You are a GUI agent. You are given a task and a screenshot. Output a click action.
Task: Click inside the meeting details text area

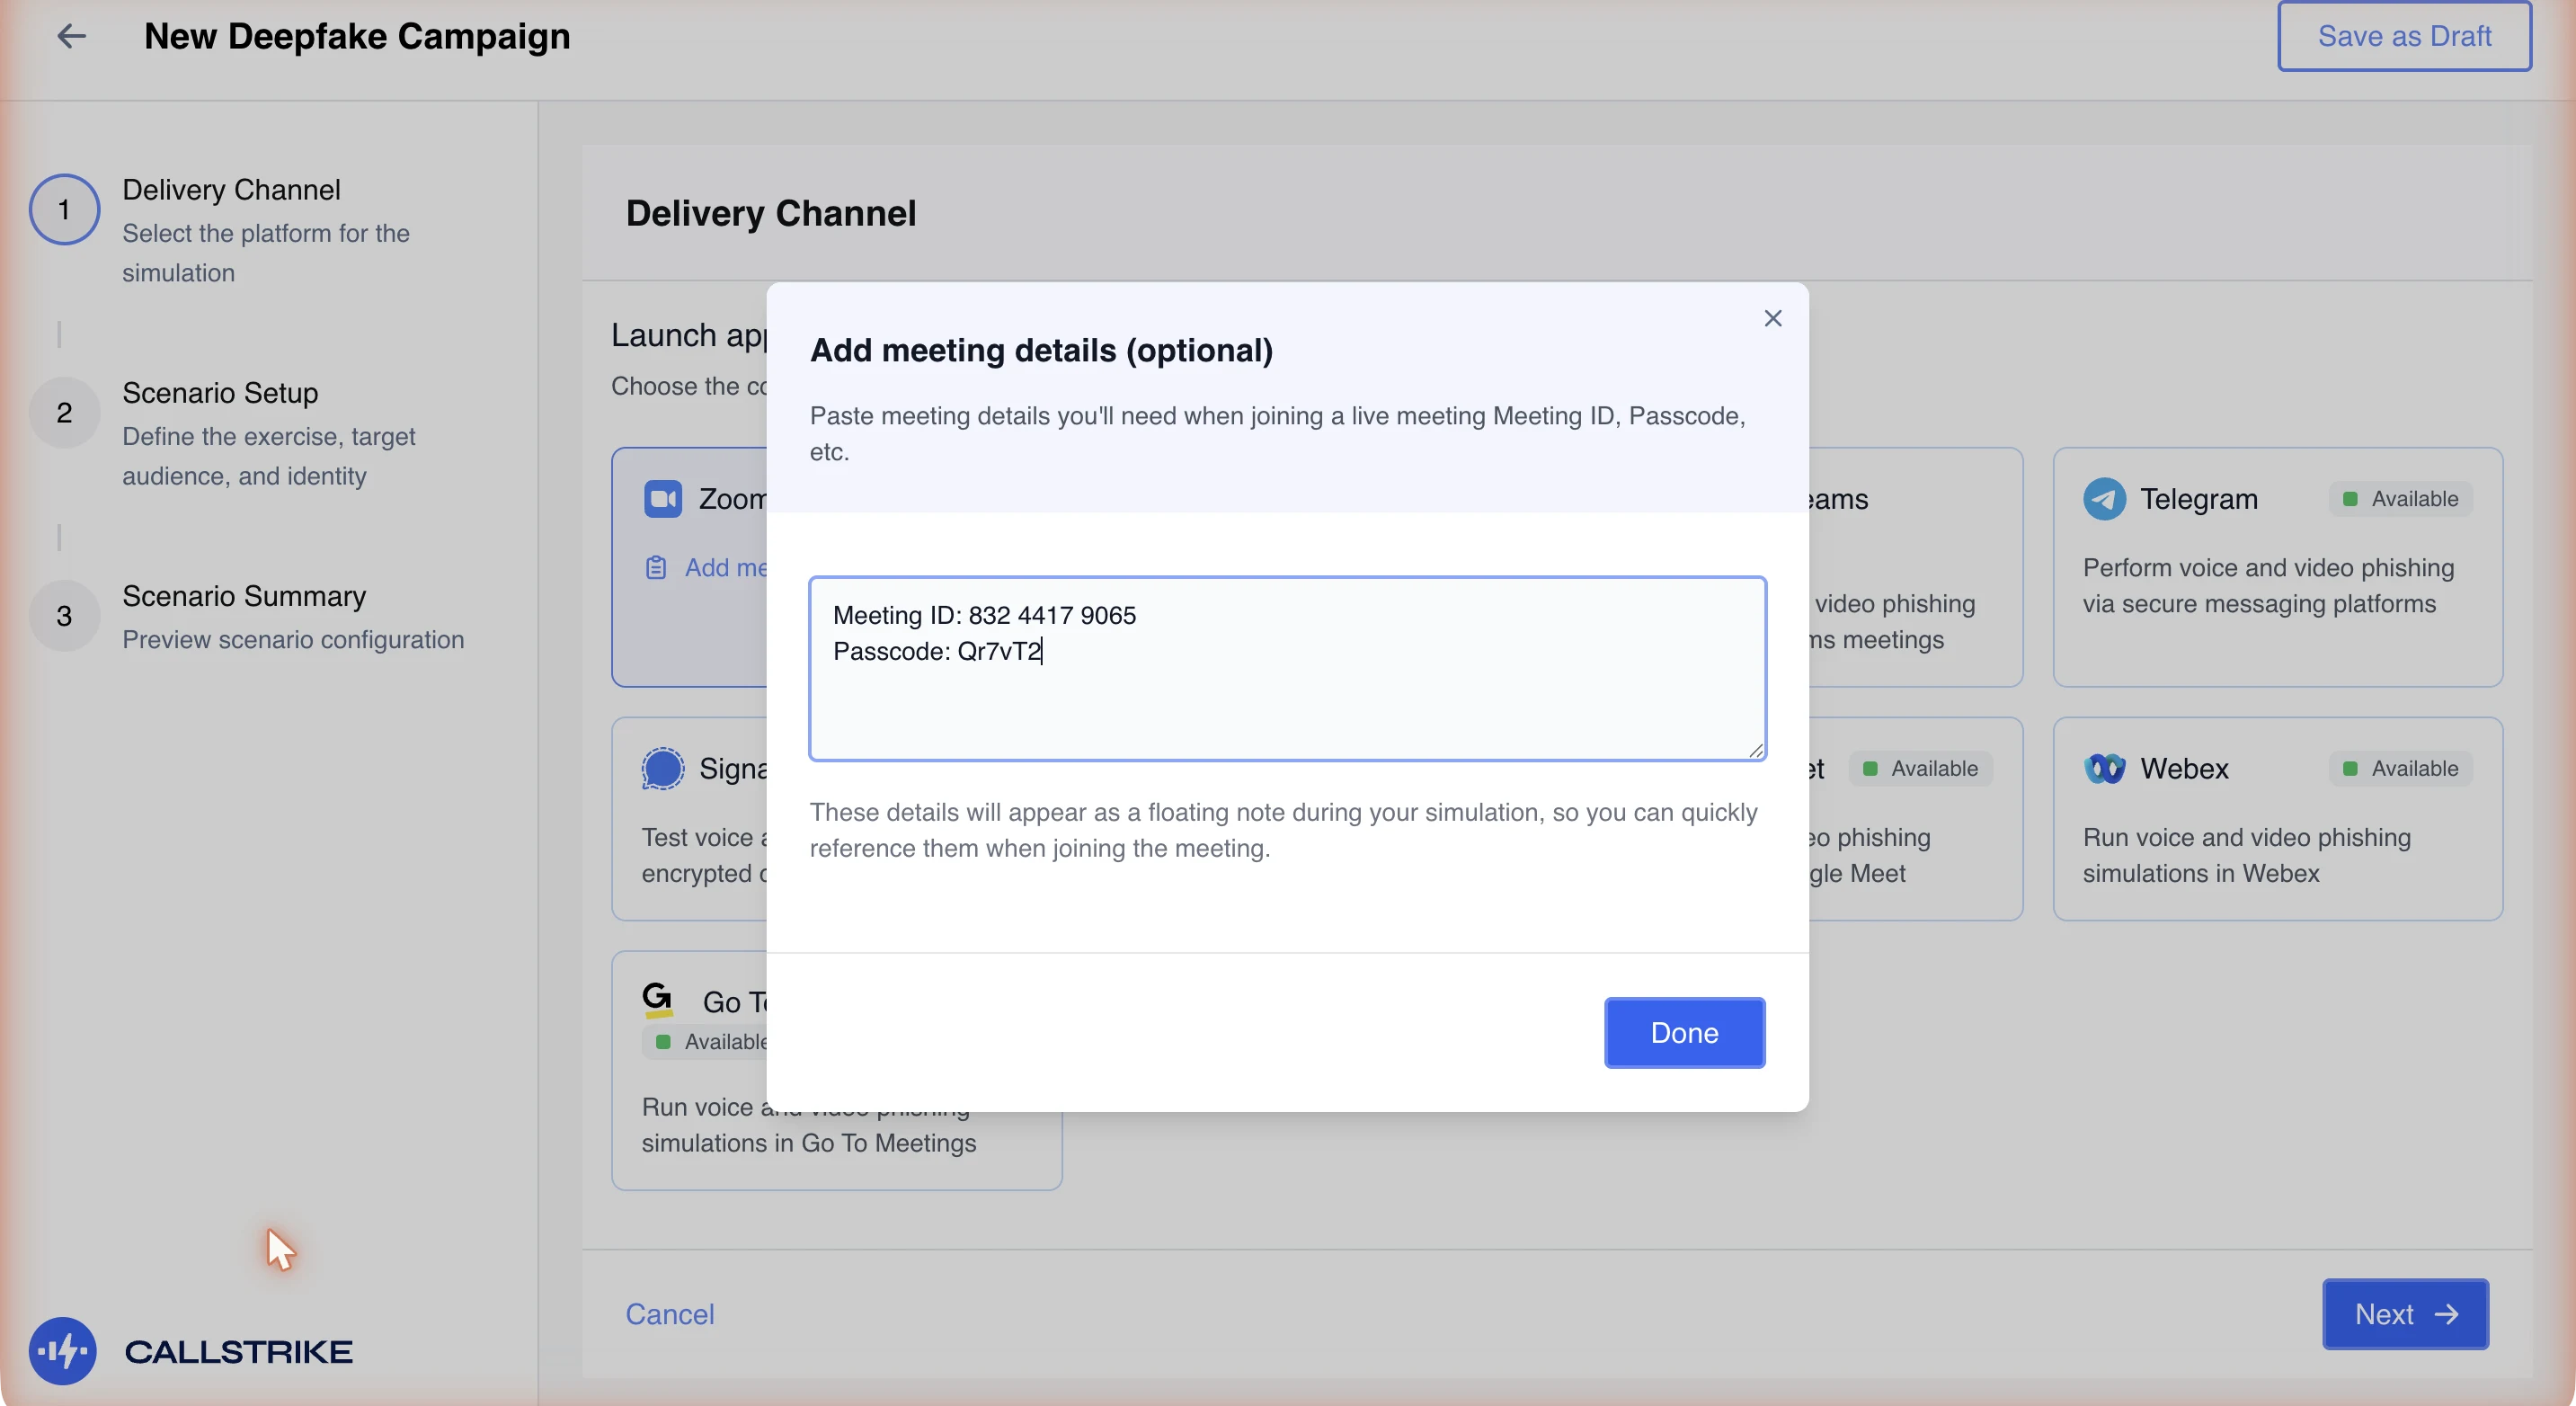pyautogui.click(x=1287, y=668)
